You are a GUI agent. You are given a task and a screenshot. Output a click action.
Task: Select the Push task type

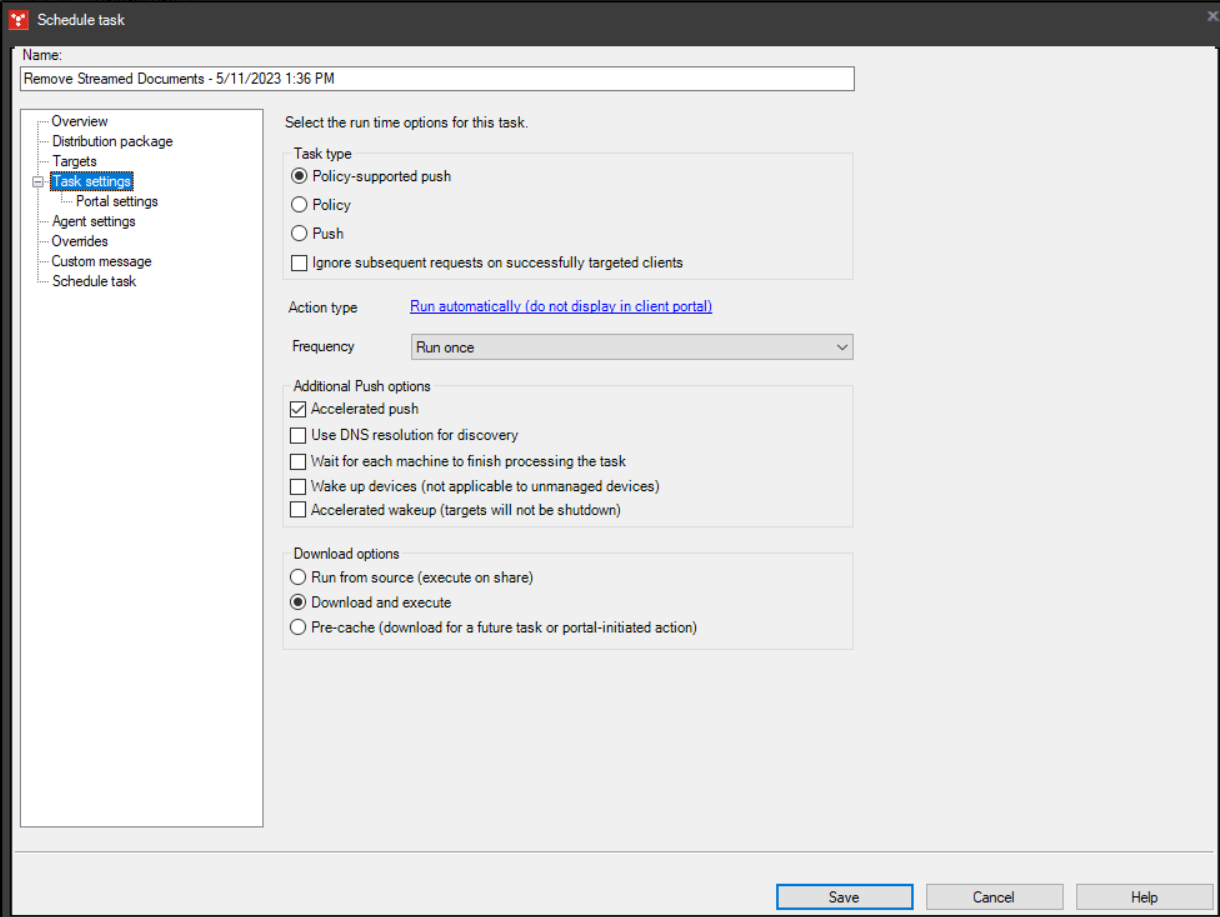pyautogui.click(x=298, y=233)
